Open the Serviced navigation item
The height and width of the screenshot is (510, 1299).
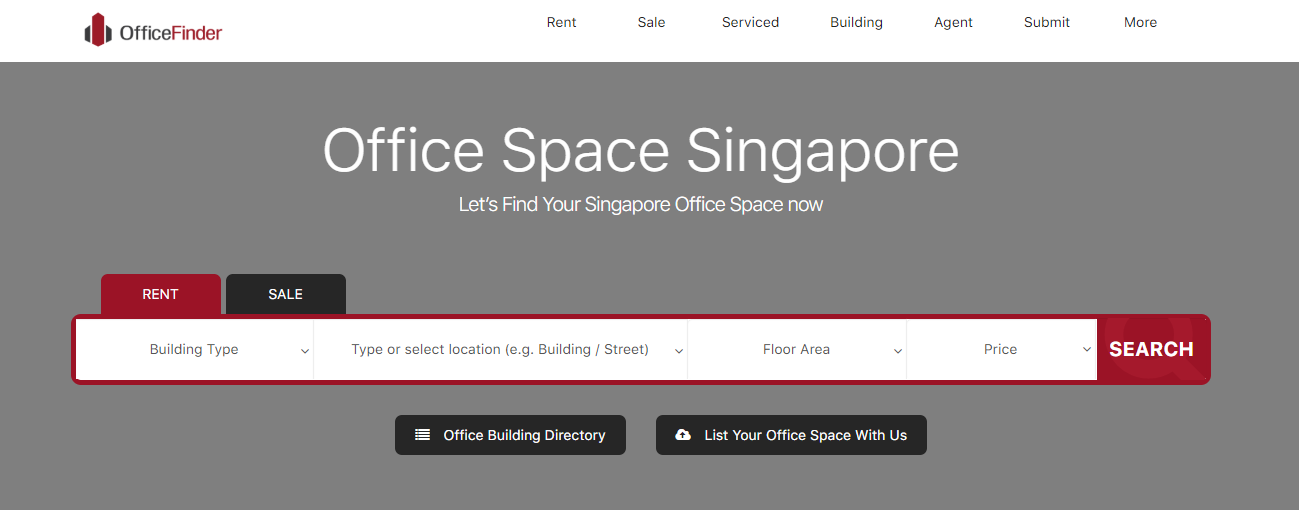point(750,22)
